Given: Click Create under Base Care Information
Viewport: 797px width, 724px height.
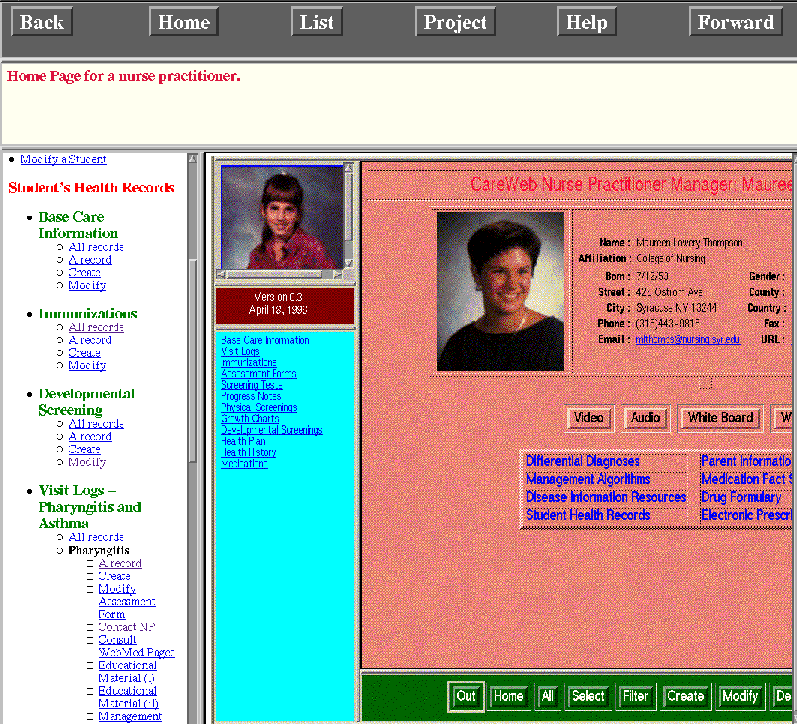Looking at the screenshot, I should click(84, 273).
